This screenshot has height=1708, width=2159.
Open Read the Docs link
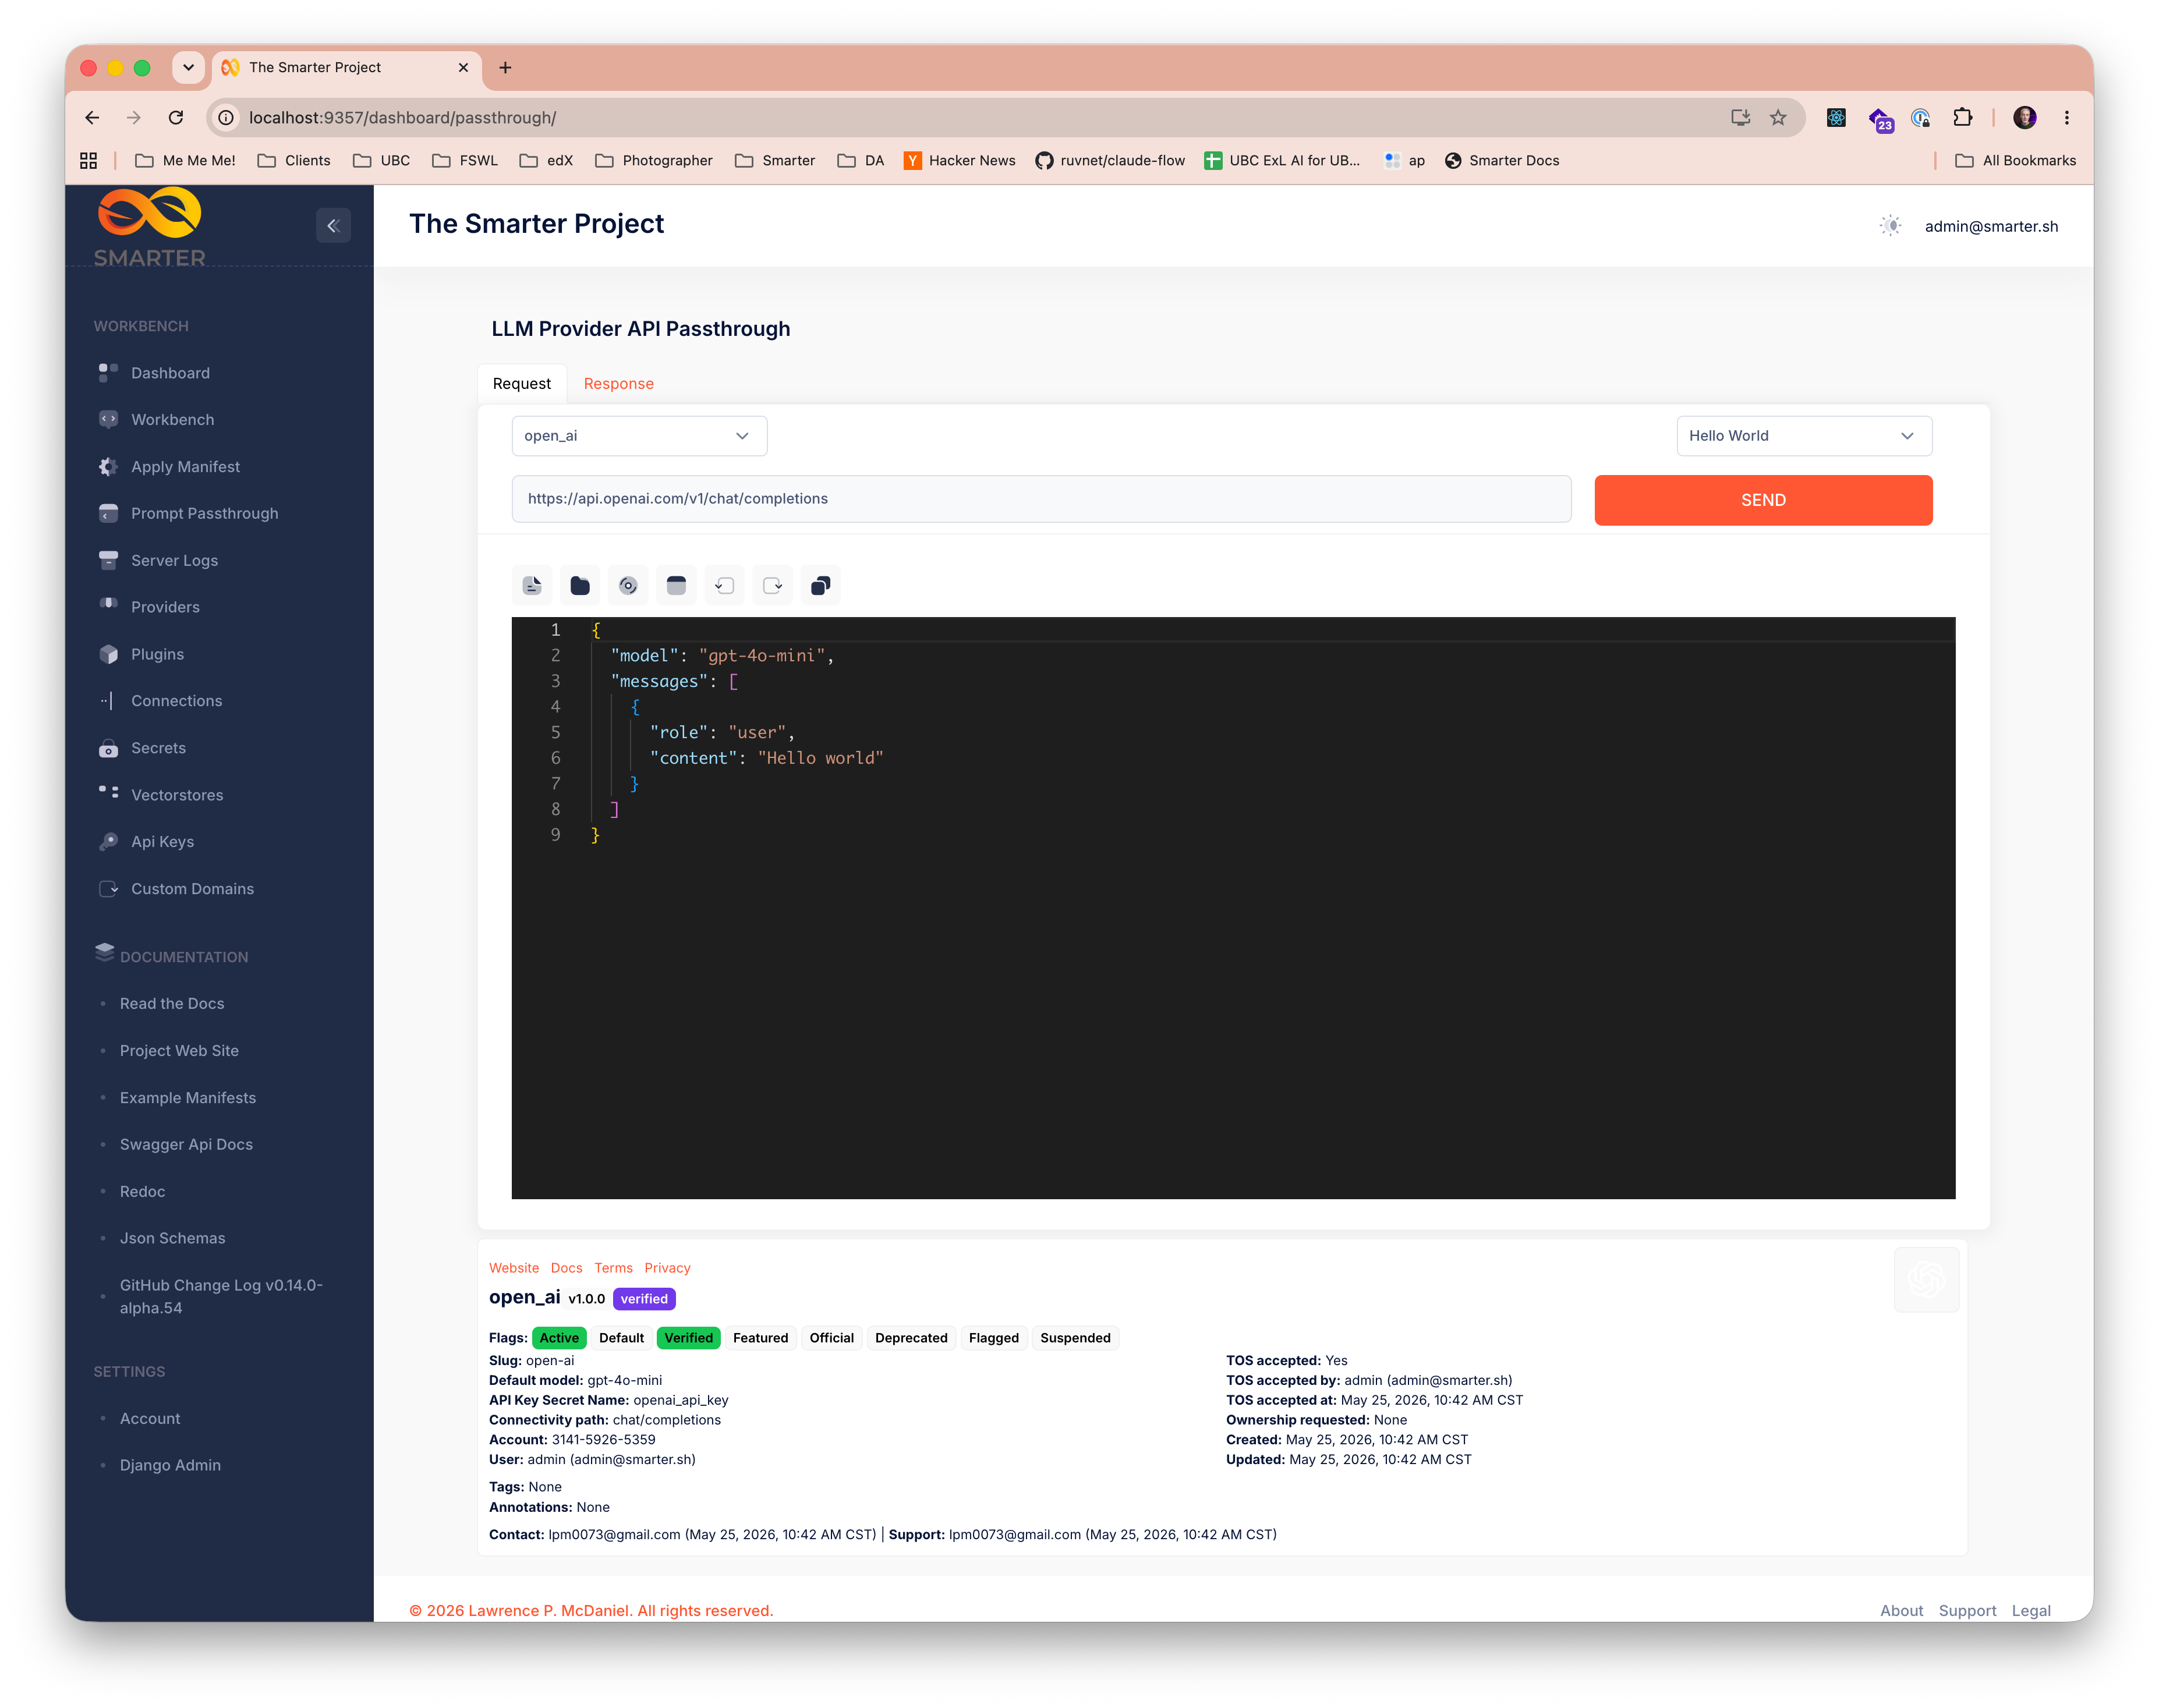(x=172, y=1004)
